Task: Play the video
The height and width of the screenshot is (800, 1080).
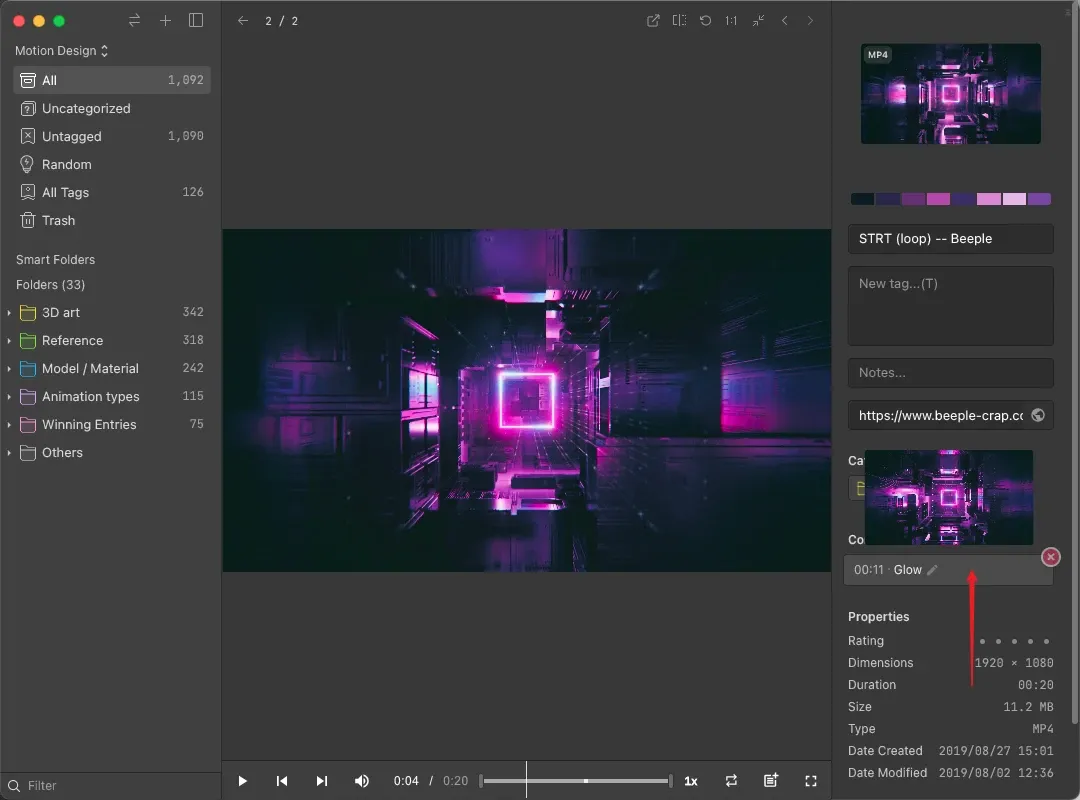Action: pos(242,781)
